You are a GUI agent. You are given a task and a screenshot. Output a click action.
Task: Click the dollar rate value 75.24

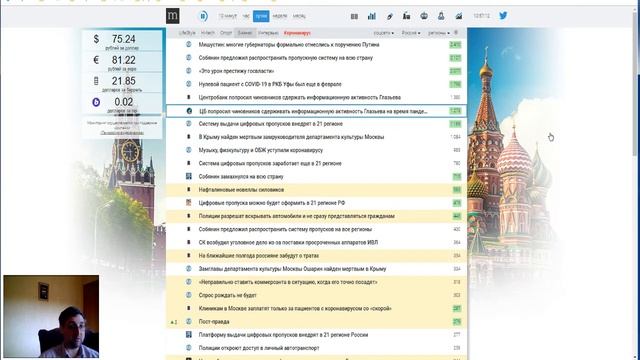coord(123,39)
